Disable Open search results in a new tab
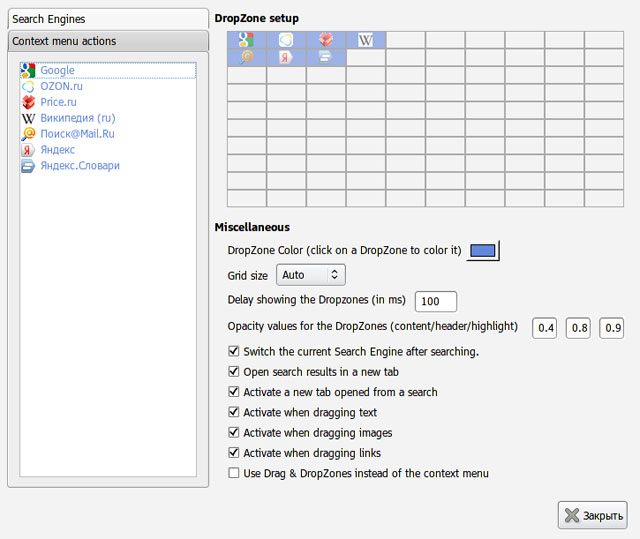The image size is (640, 539). point(234,372)
